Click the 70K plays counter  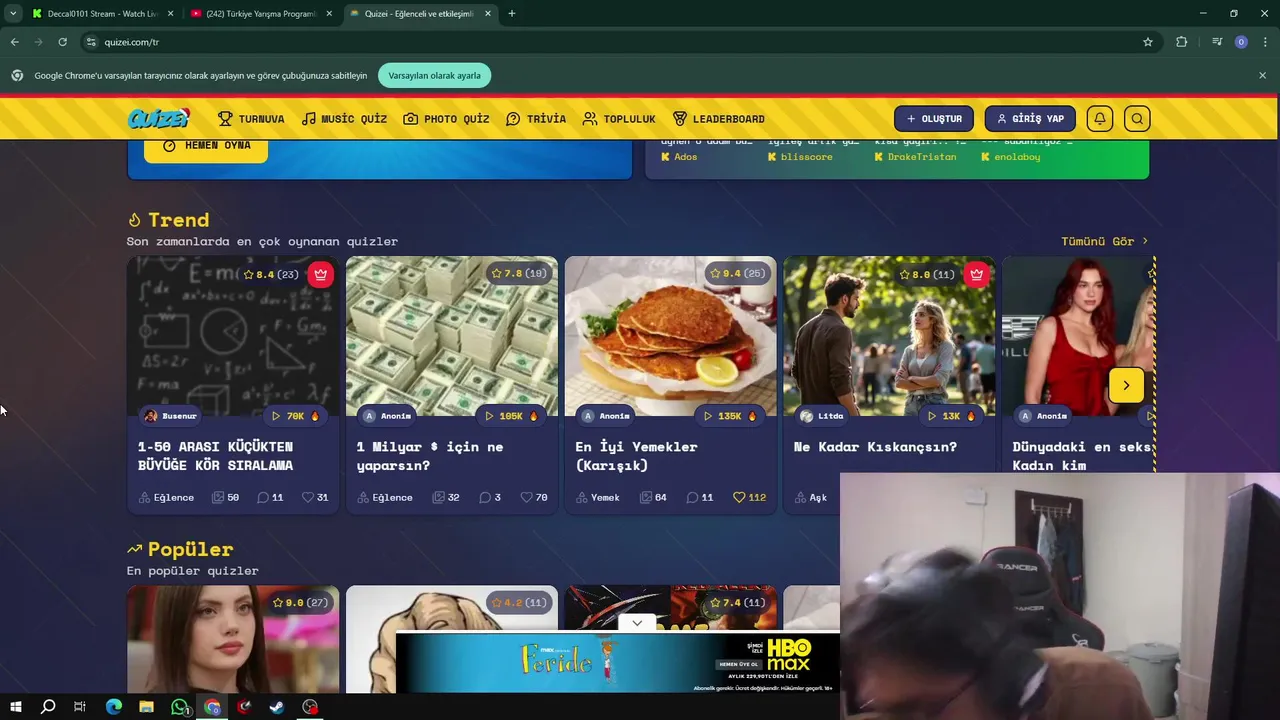pyautogui.click(x=295, y=416)
